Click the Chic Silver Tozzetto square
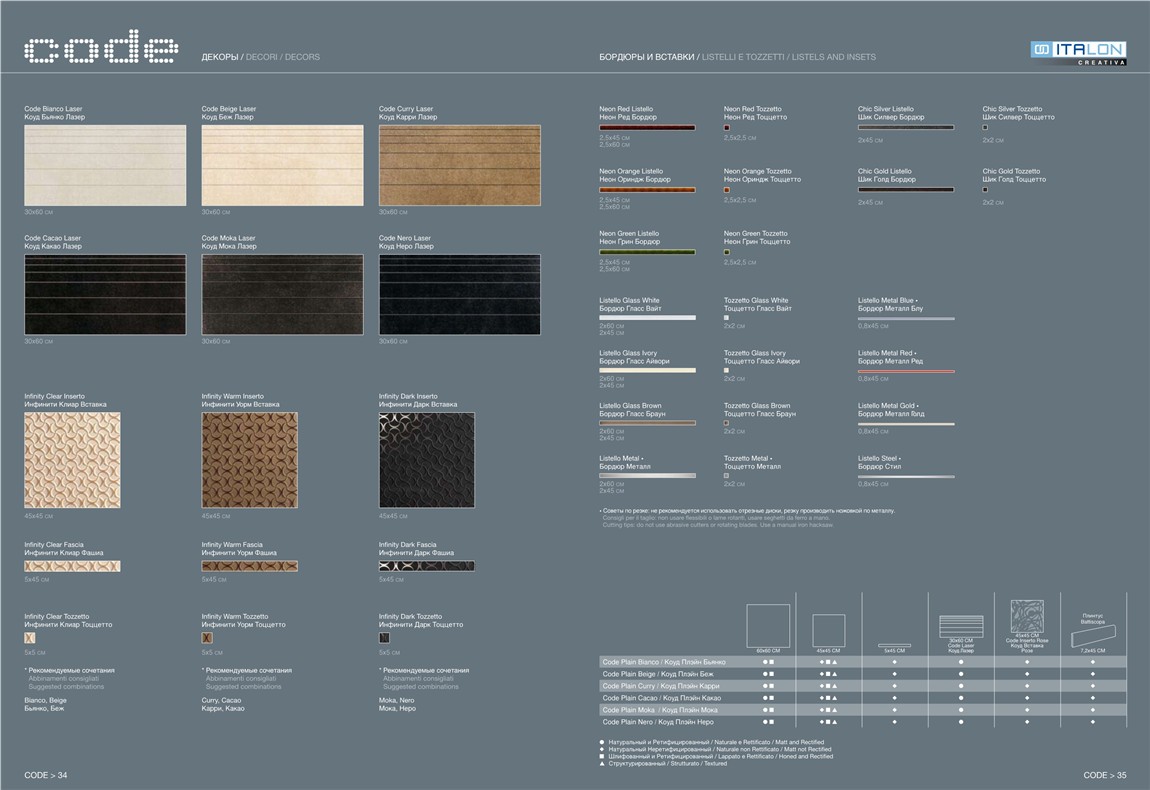Image resolution: width=1150 pixels, height=790 pixels. click(985, 128)
